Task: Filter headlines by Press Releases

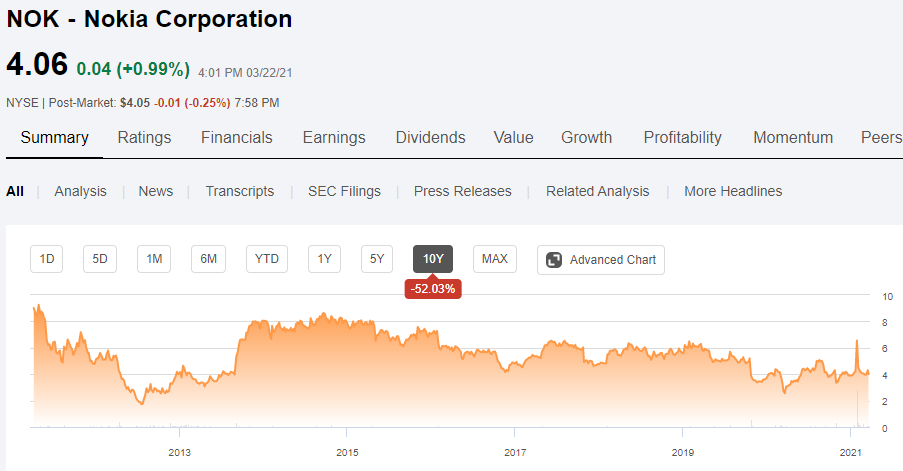Action: tap(462, 191)
